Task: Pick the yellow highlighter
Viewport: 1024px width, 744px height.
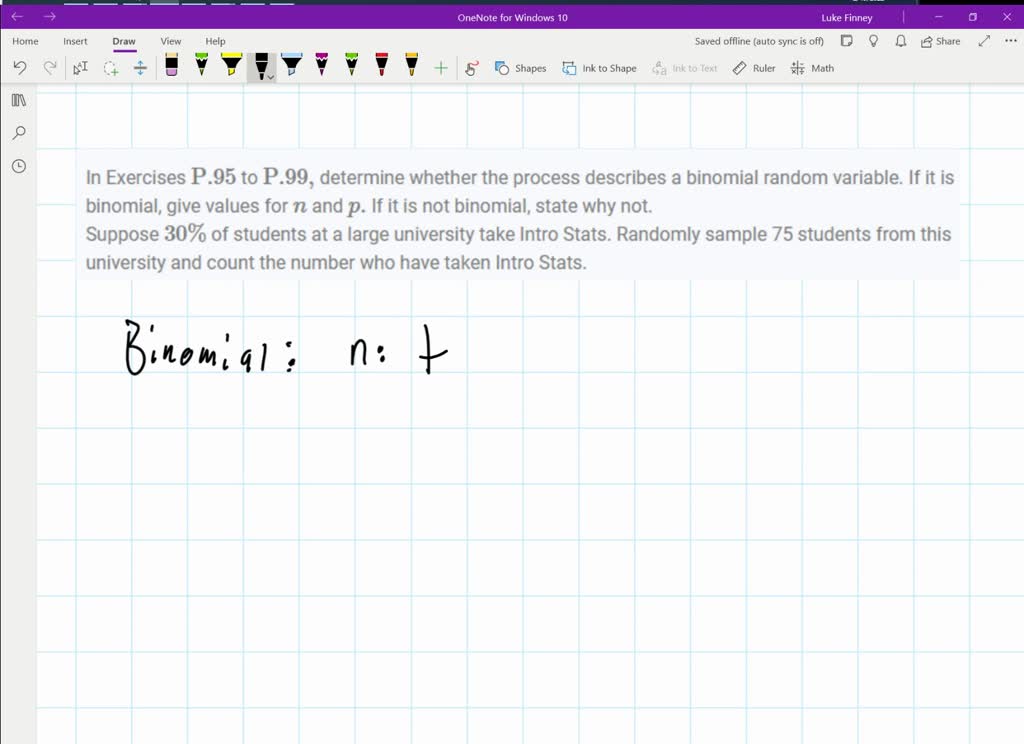Action: pos(231,65)
